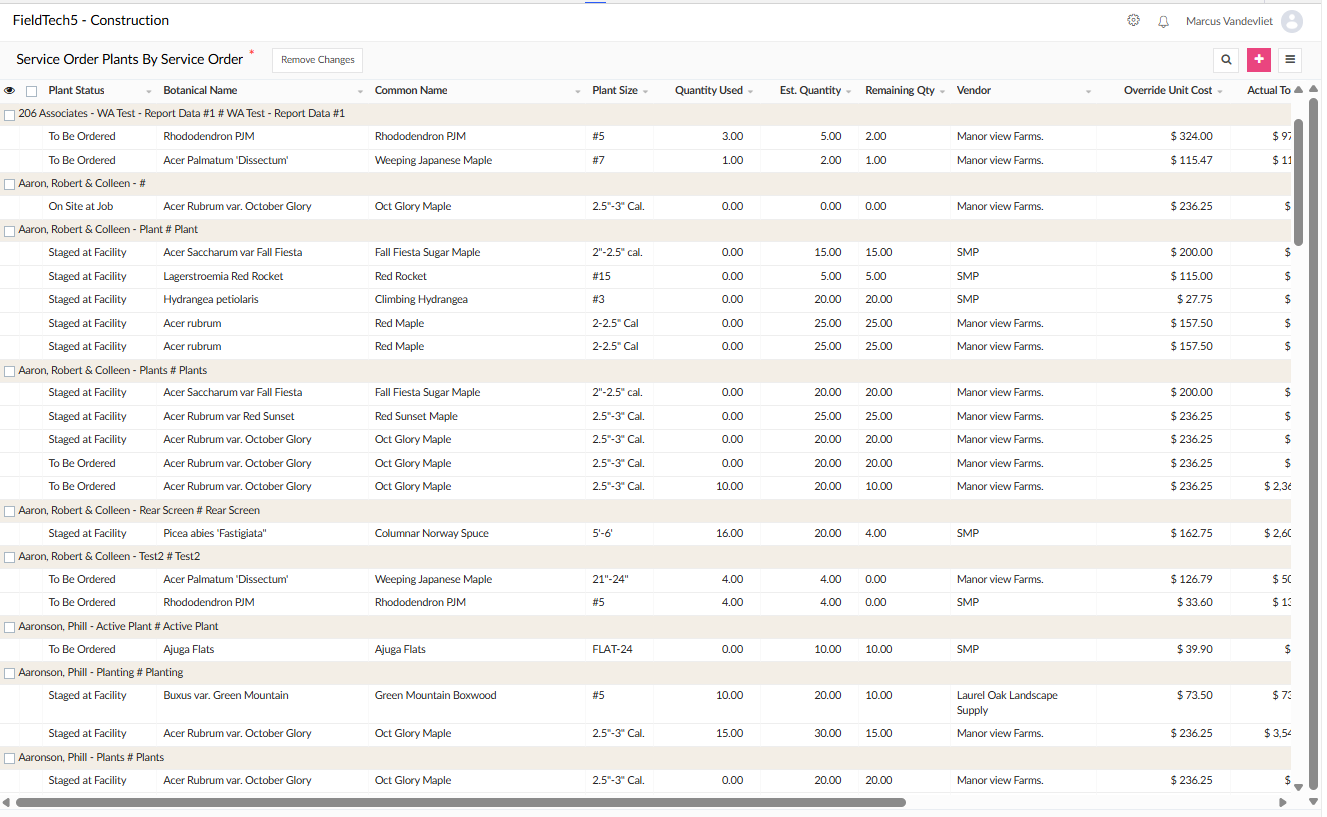The width and height of the screenshot is (1327, 817).
Task: Select Ajuga Flats botanical name cell
Action: [x=188, y=650]
